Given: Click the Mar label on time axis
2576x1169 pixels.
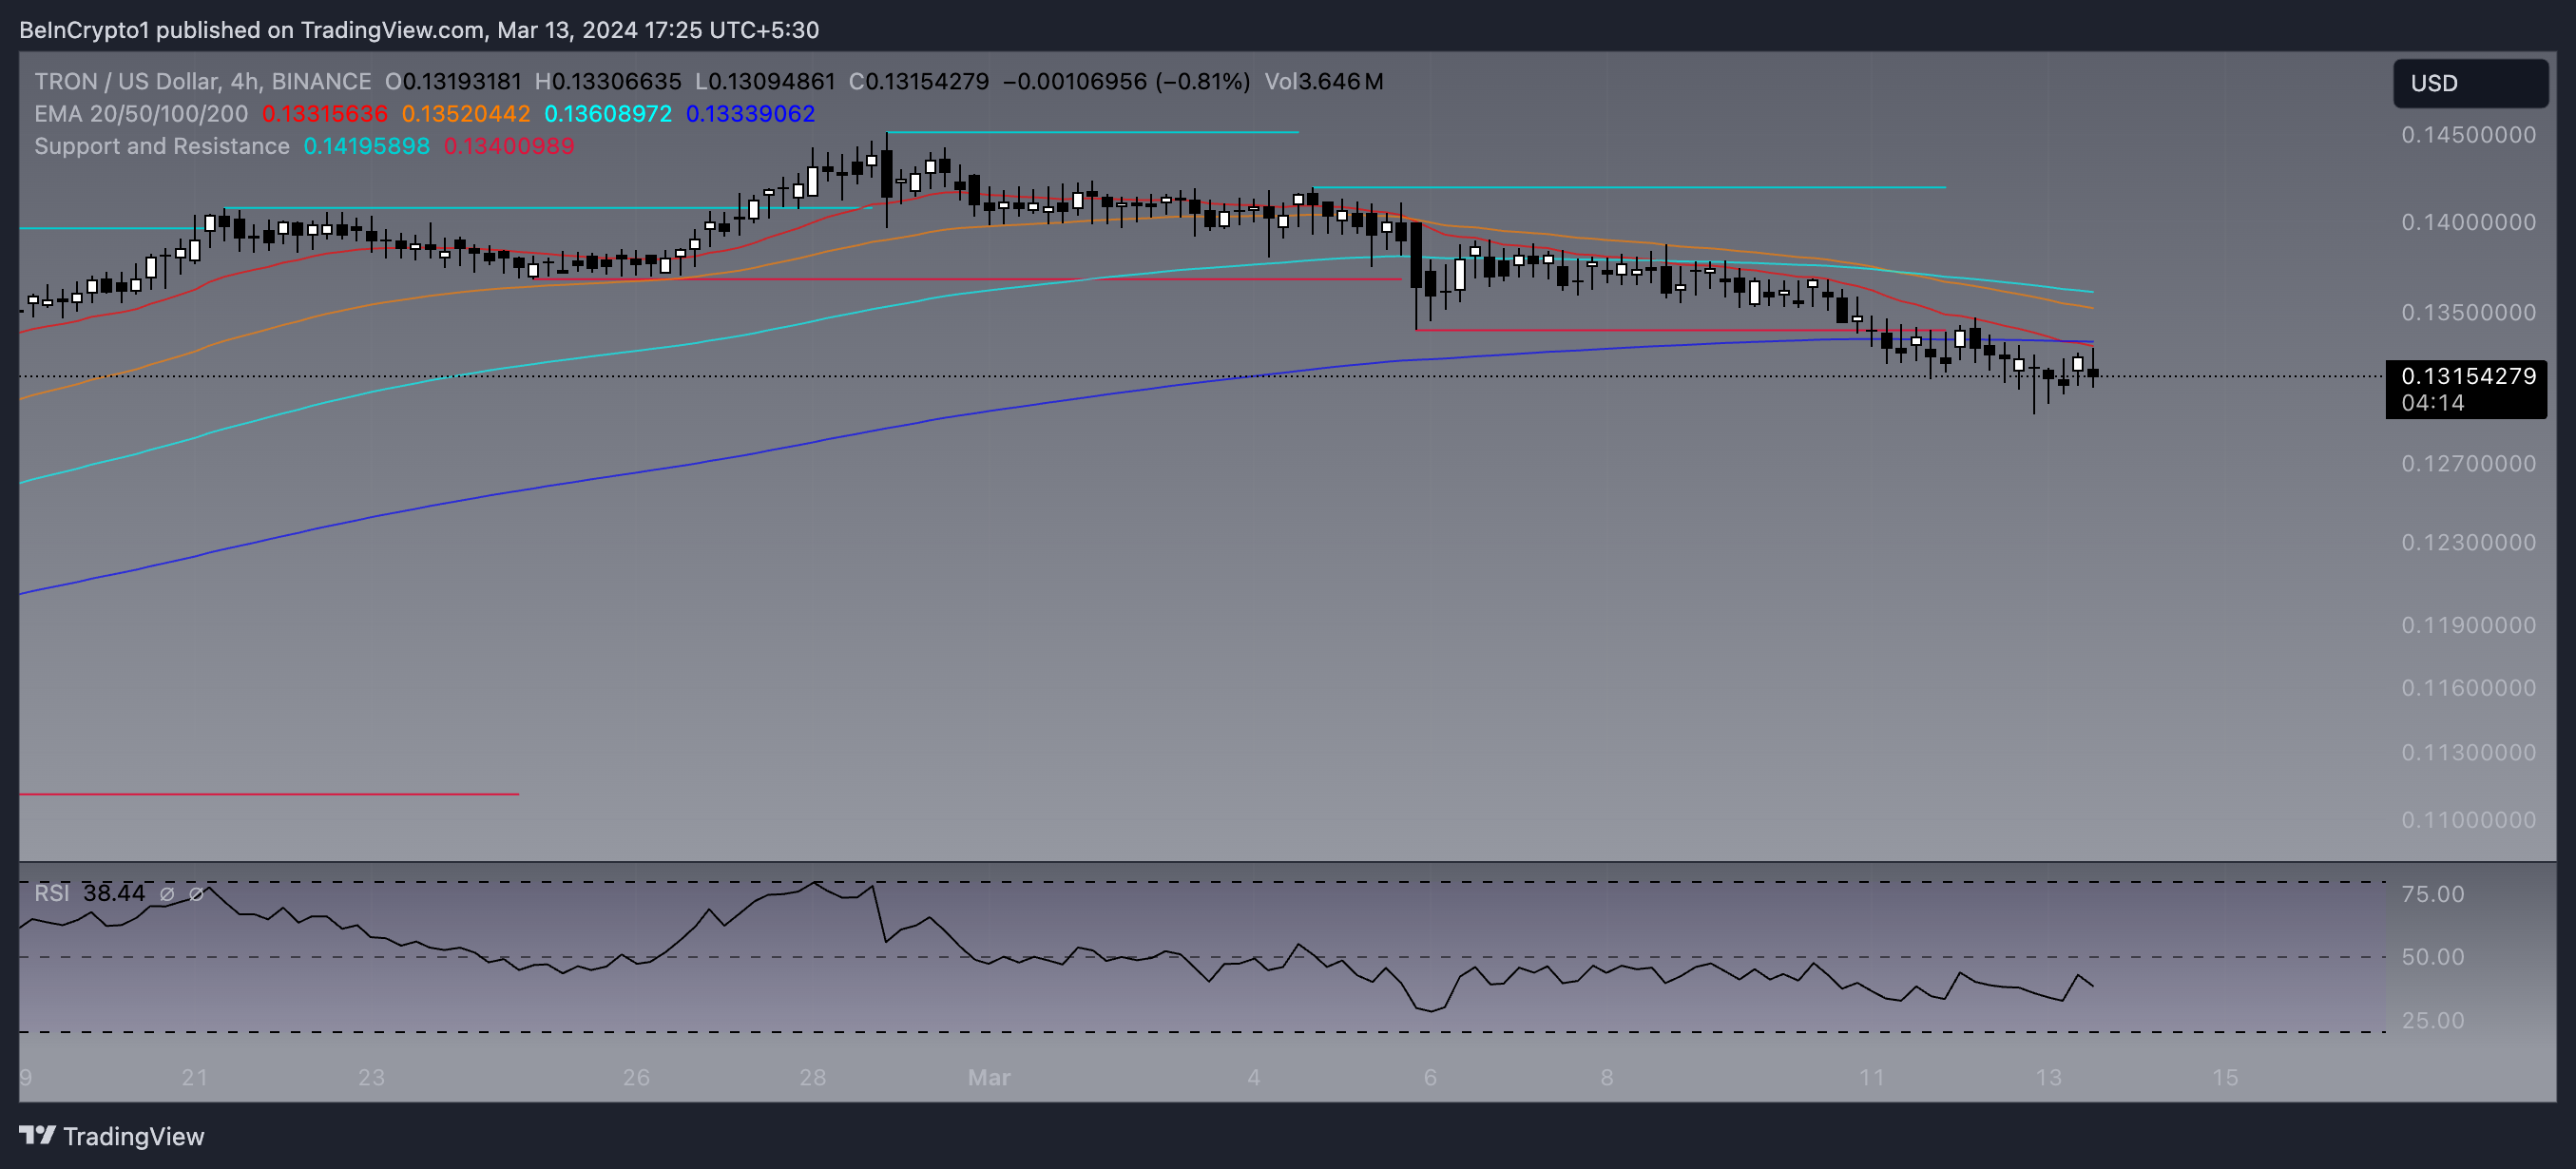Looking at the screenshot, I should (988, 1077).
